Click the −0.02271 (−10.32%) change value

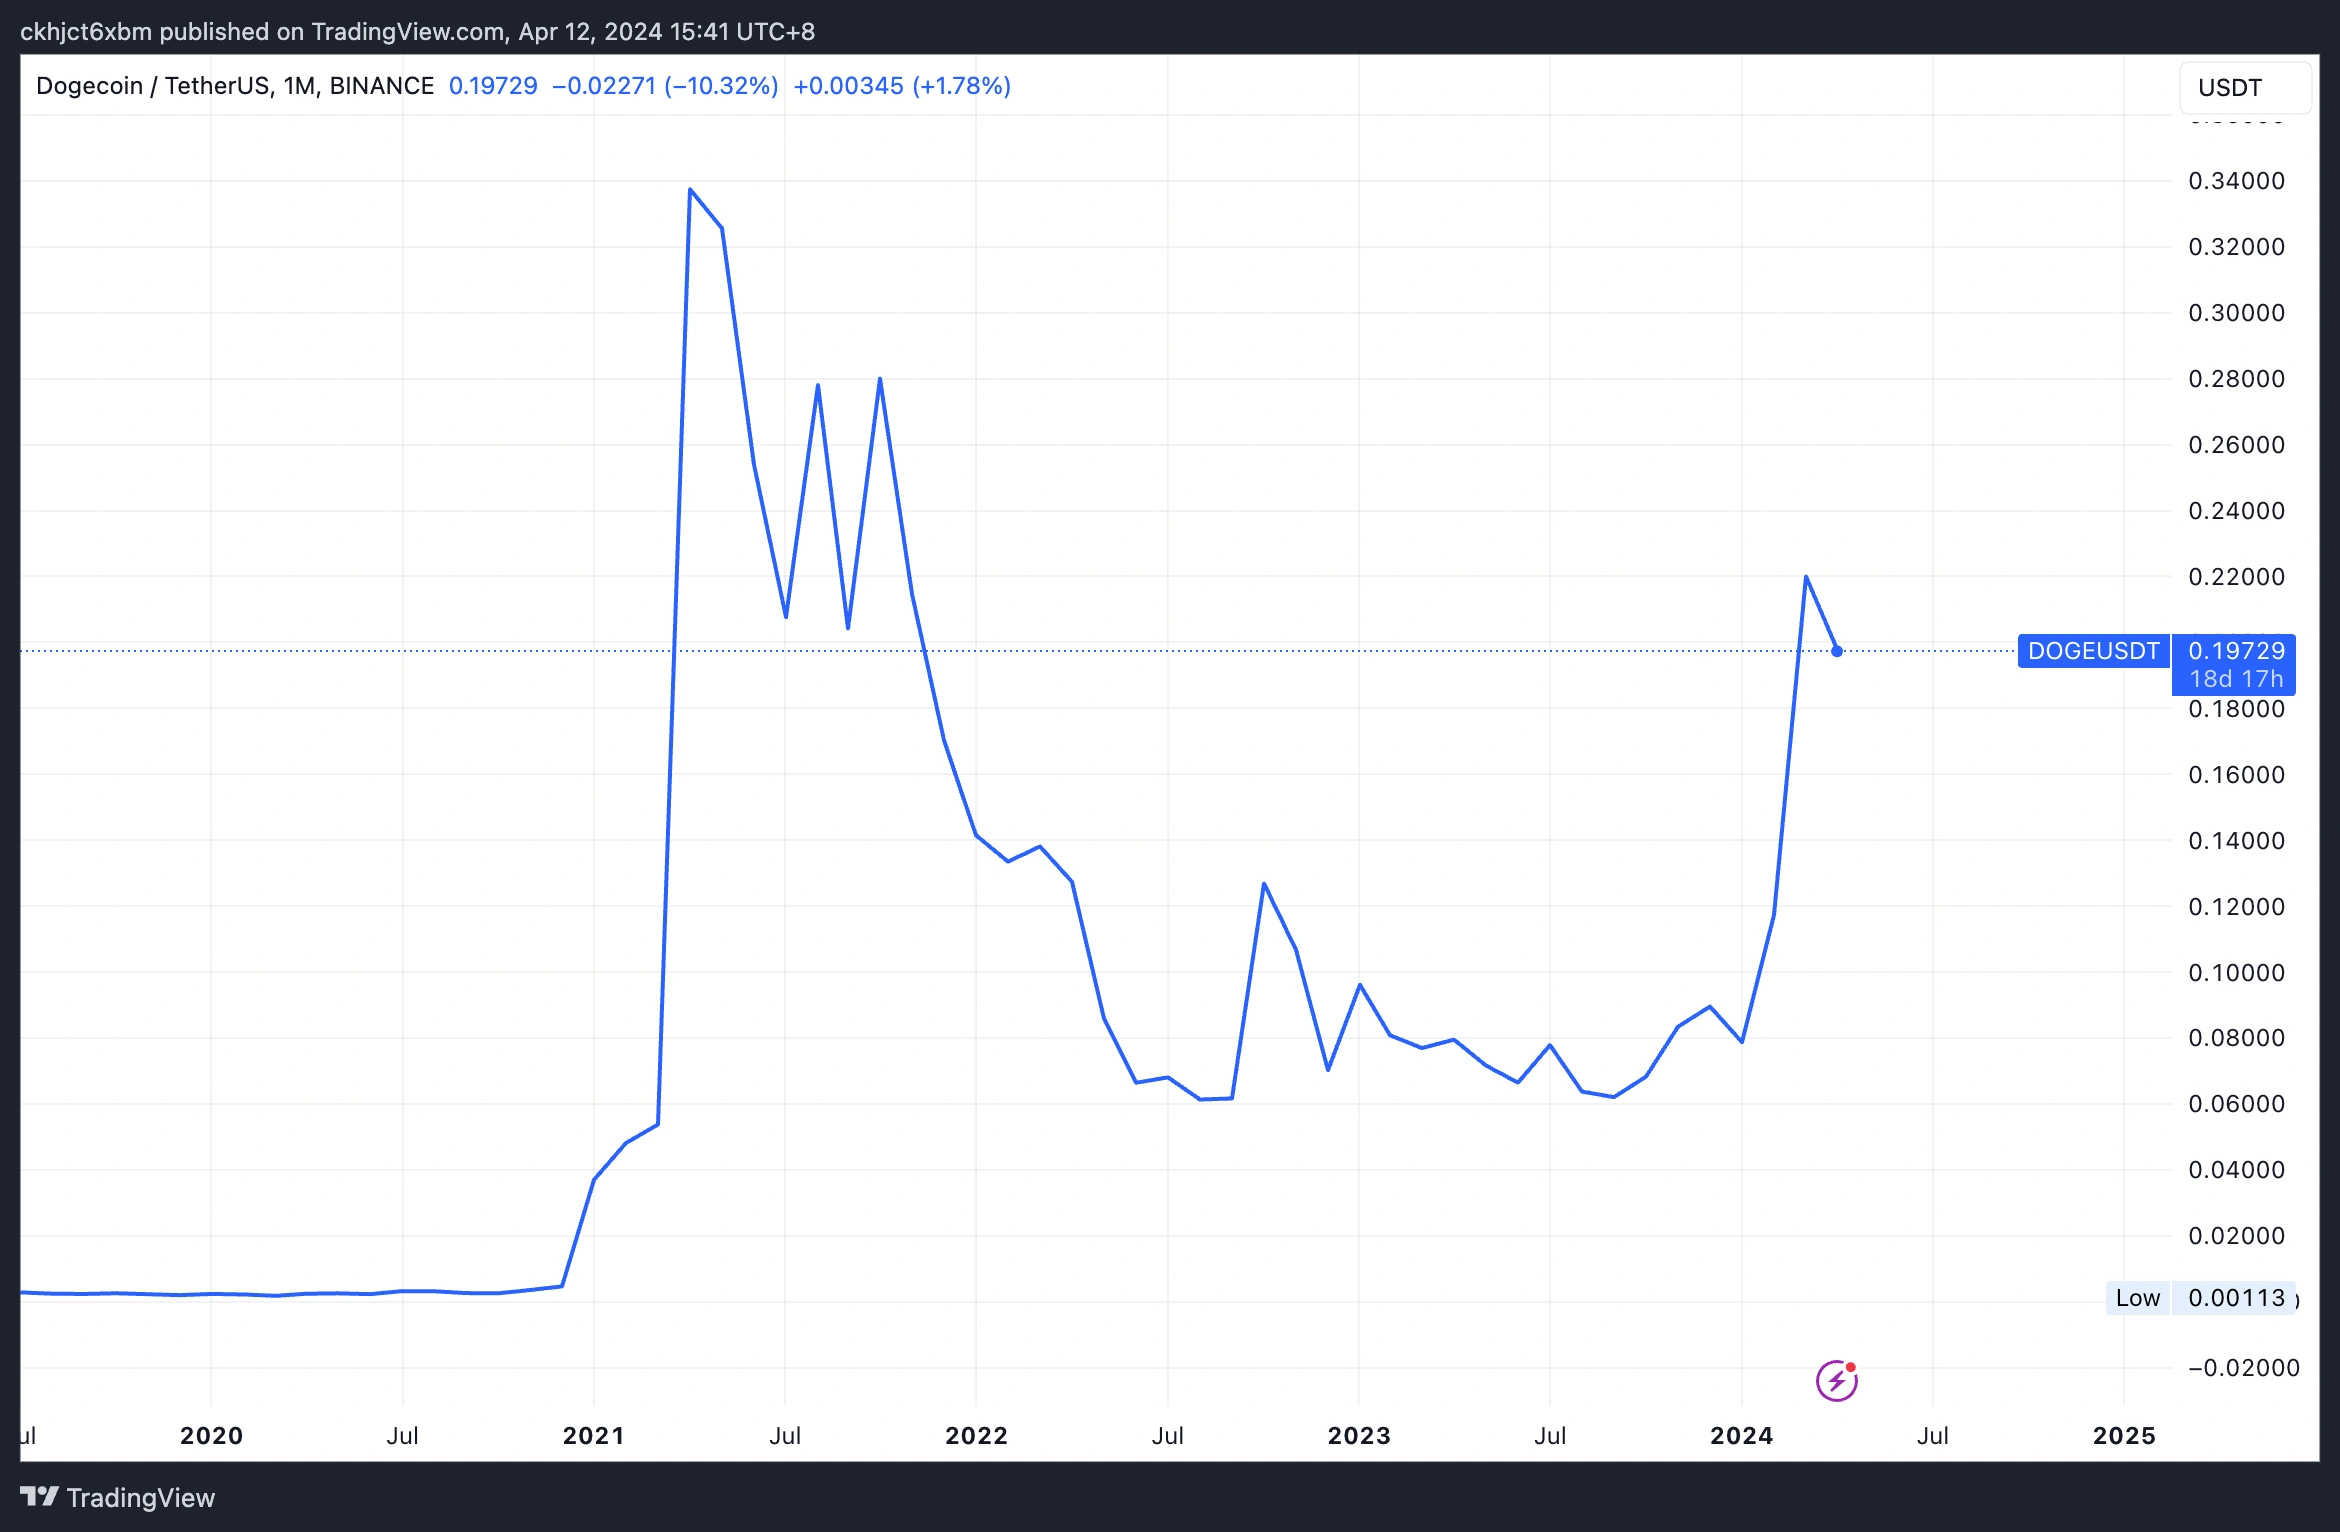[665, 86]
